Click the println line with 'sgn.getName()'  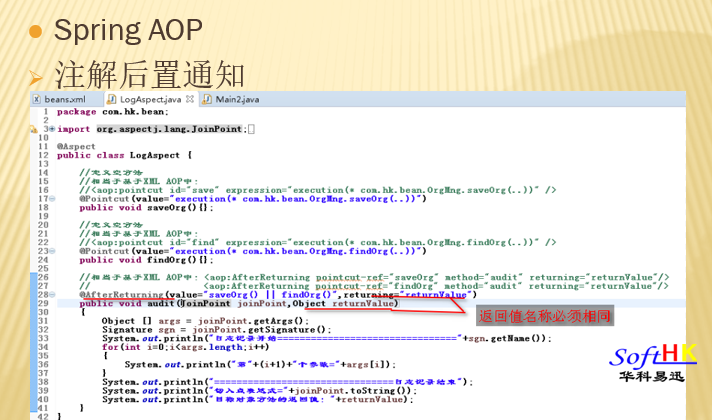tap(326, 338)
